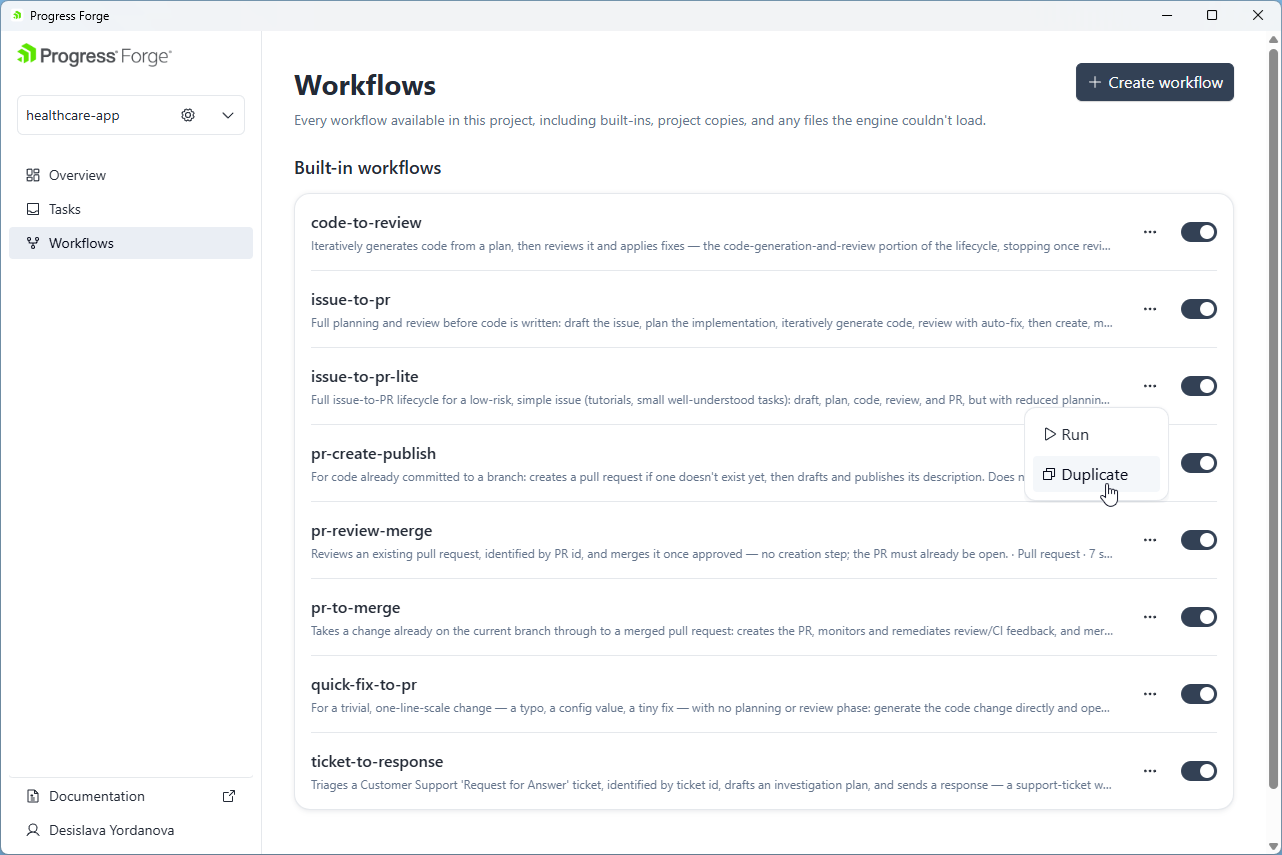1282x855 pixels.
Task: Click the external link icon beside Documentation
Action: (x=229, y=796)
